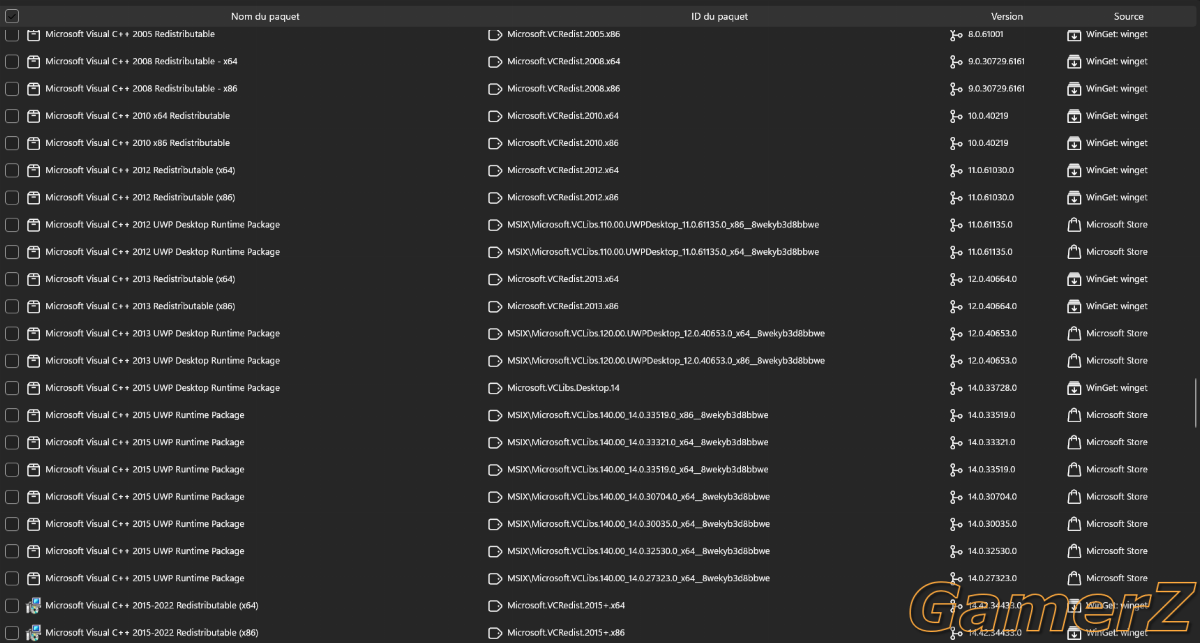Screen dimensions: 1200x643
Task: Sort by the Source column header
Action: point(1129,16)
